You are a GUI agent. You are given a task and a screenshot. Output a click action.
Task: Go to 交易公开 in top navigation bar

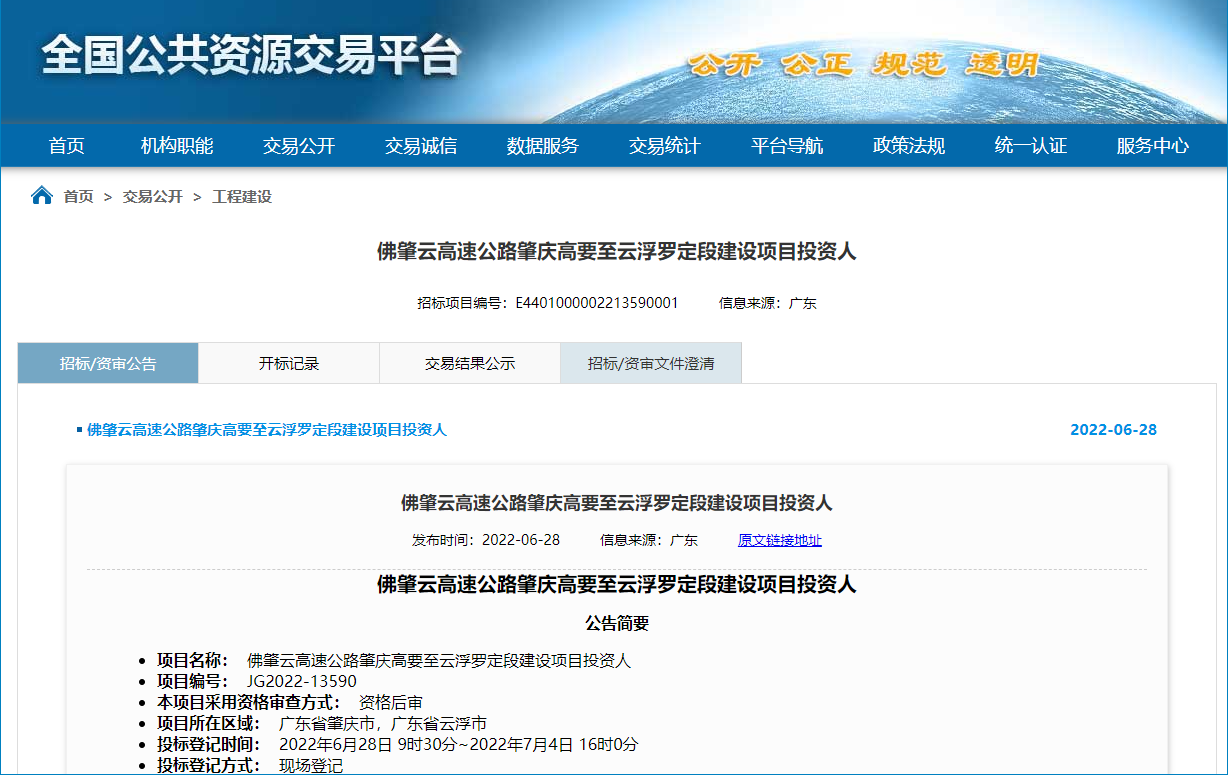(299, 146)
